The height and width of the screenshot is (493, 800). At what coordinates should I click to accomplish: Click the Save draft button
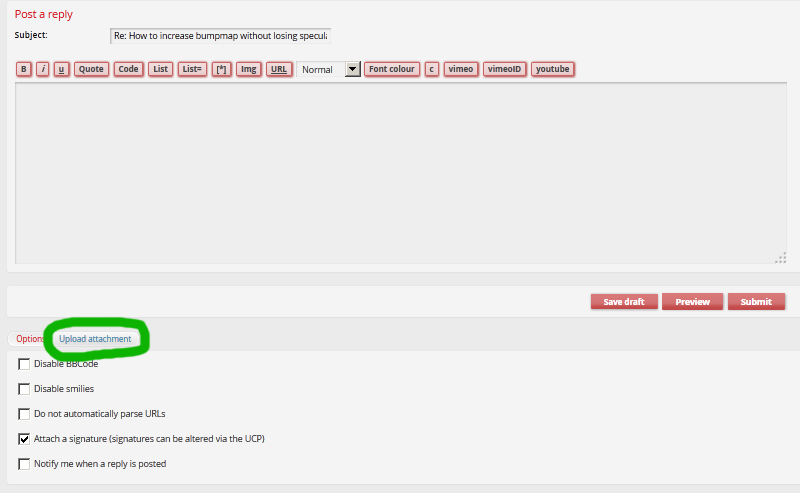click(623, 302)
